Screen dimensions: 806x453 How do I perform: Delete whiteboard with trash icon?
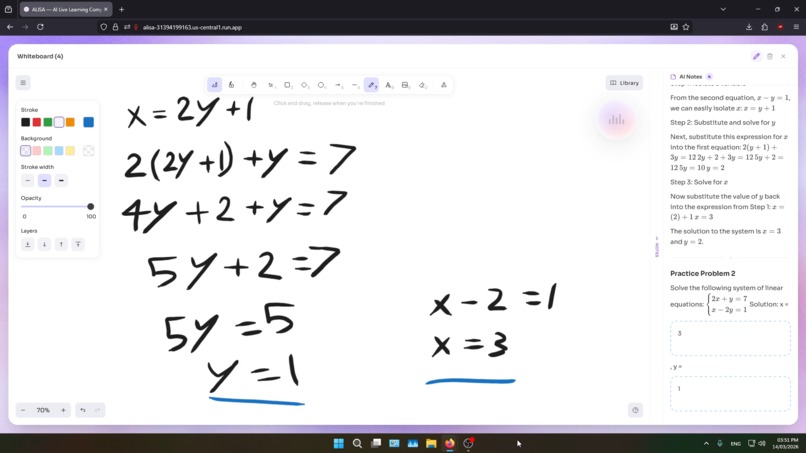click(x=770, y=57)
